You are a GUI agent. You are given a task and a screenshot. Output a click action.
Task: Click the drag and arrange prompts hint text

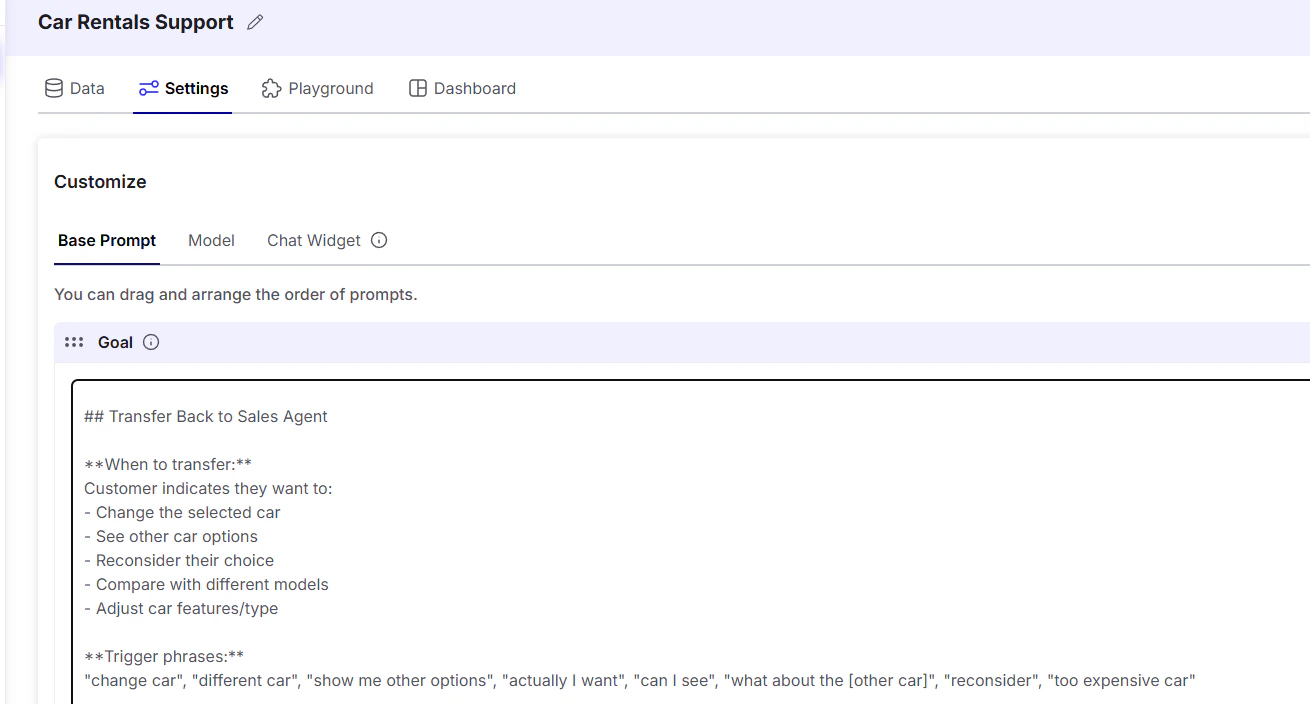(236, 295)
